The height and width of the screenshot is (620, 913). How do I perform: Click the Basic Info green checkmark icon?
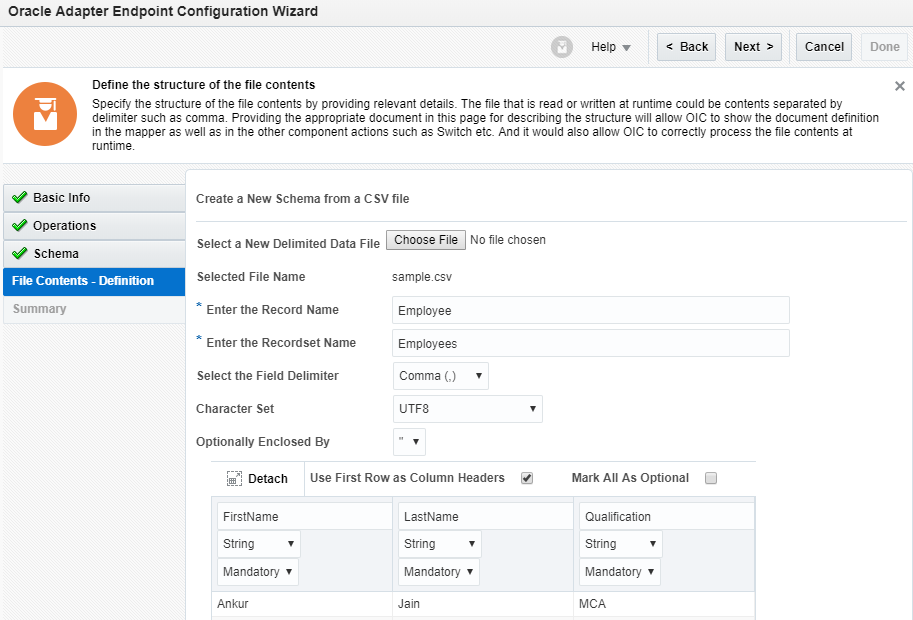[x=19, y=198]
